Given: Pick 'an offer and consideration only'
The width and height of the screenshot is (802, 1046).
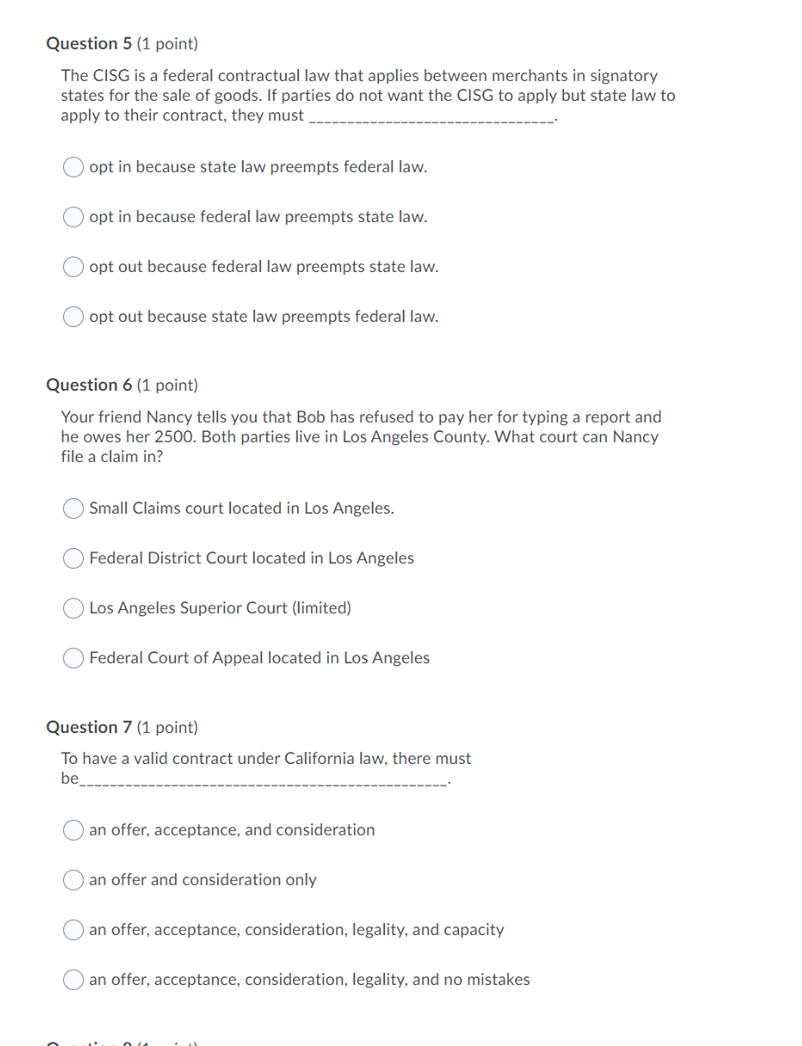Looking at the screenshot, I should click(x=72, y=880).
